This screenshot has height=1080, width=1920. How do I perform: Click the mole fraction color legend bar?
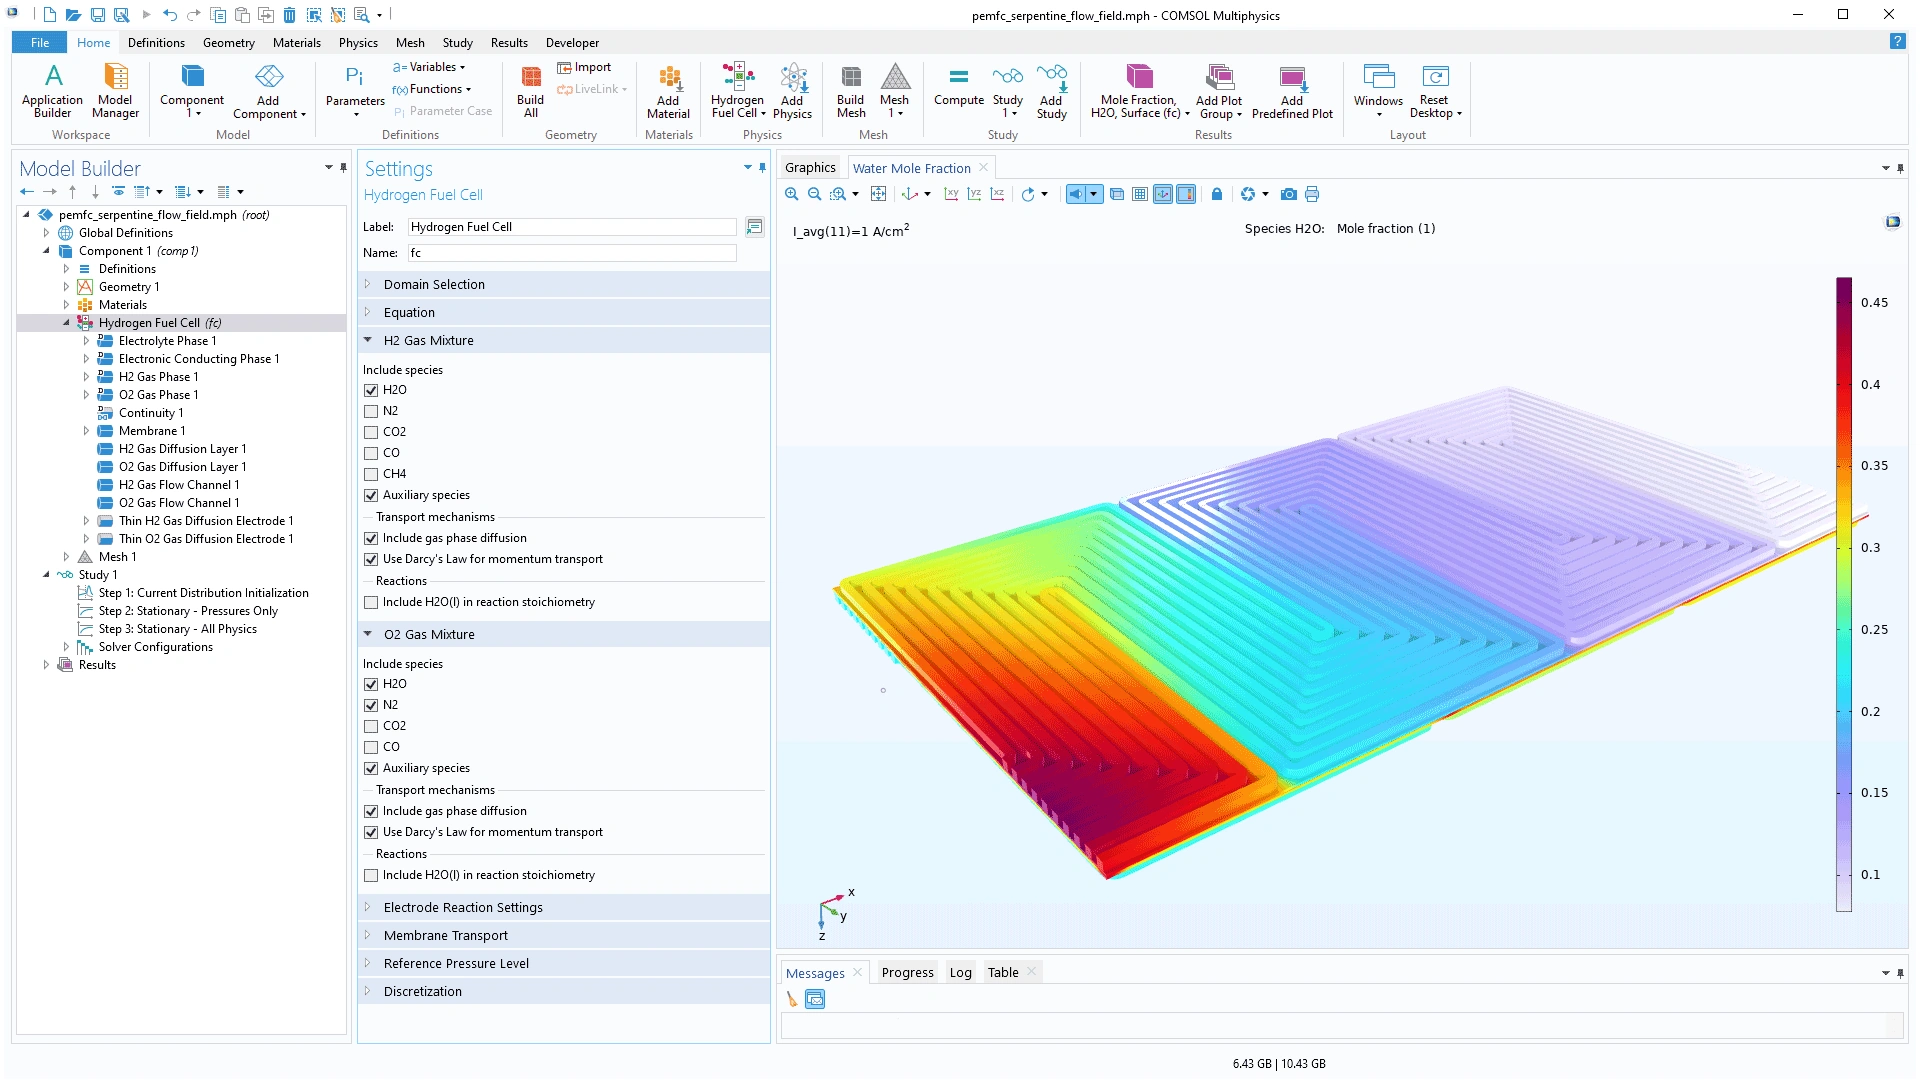(1843, 595)
